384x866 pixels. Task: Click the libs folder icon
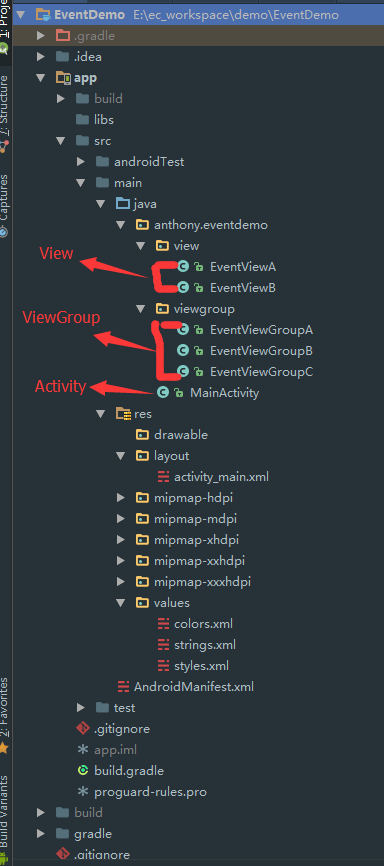(83, 120)
